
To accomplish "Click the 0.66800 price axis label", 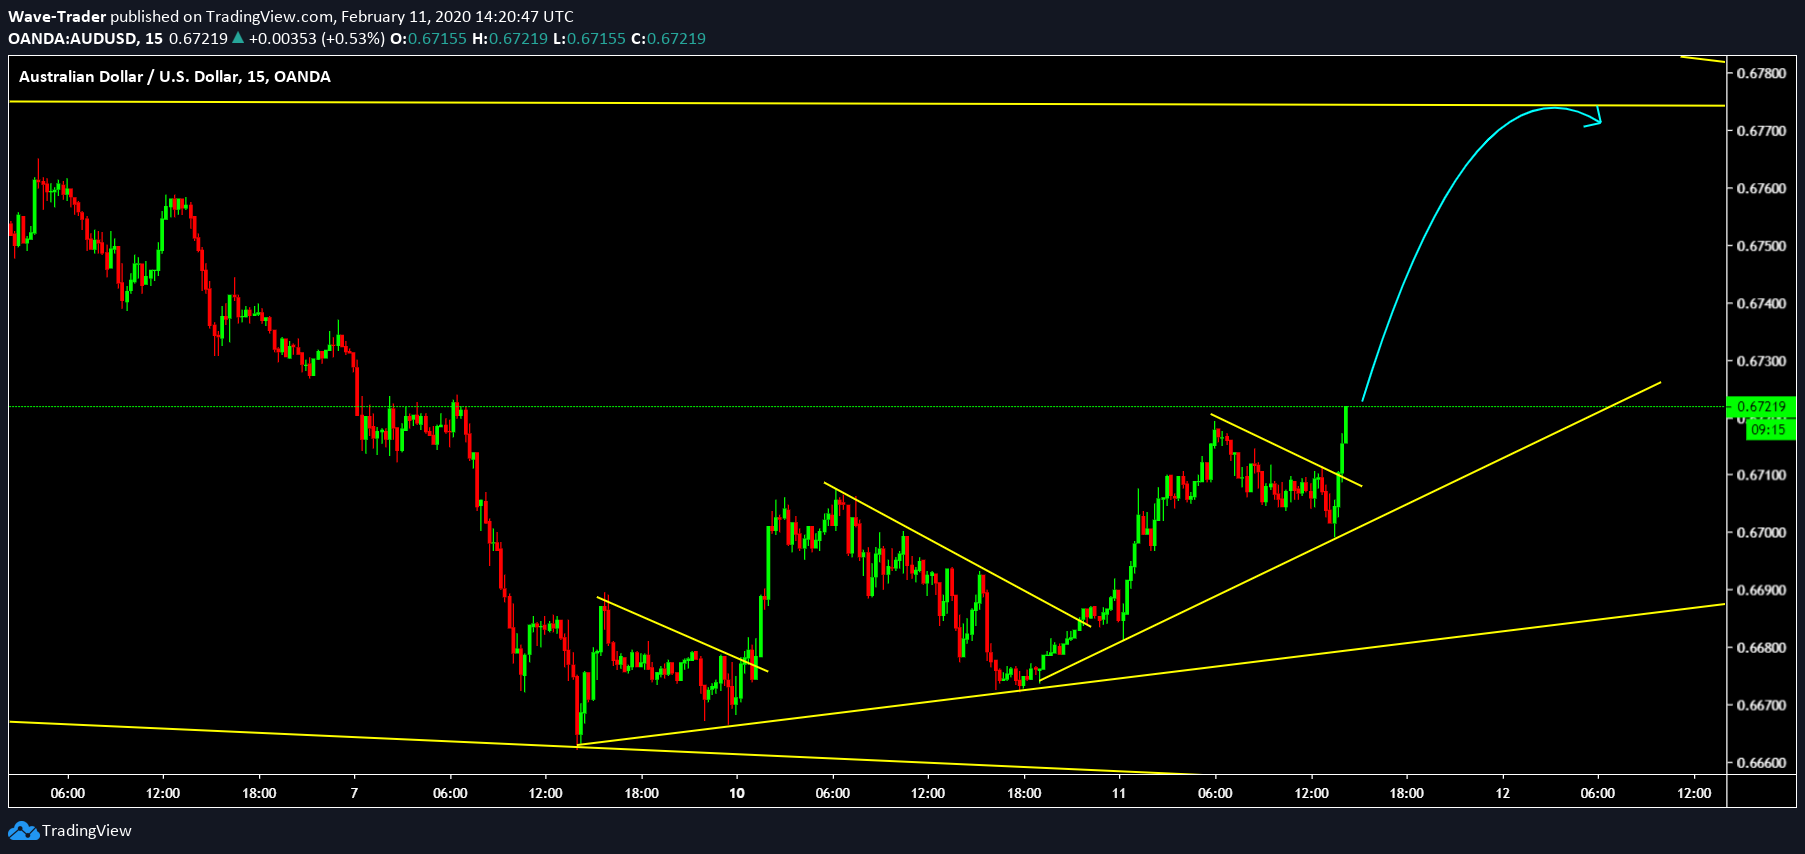I will 1761,648.
